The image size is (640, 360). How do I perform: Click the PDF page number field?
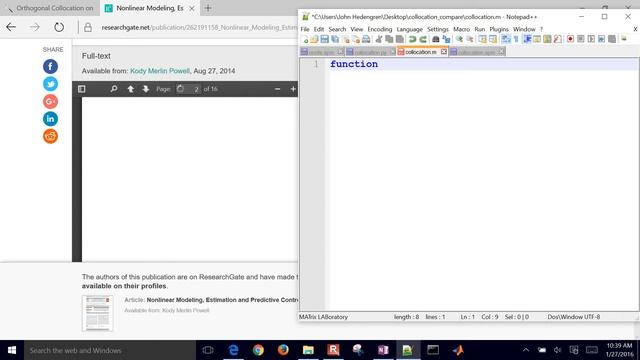[188, 89]
